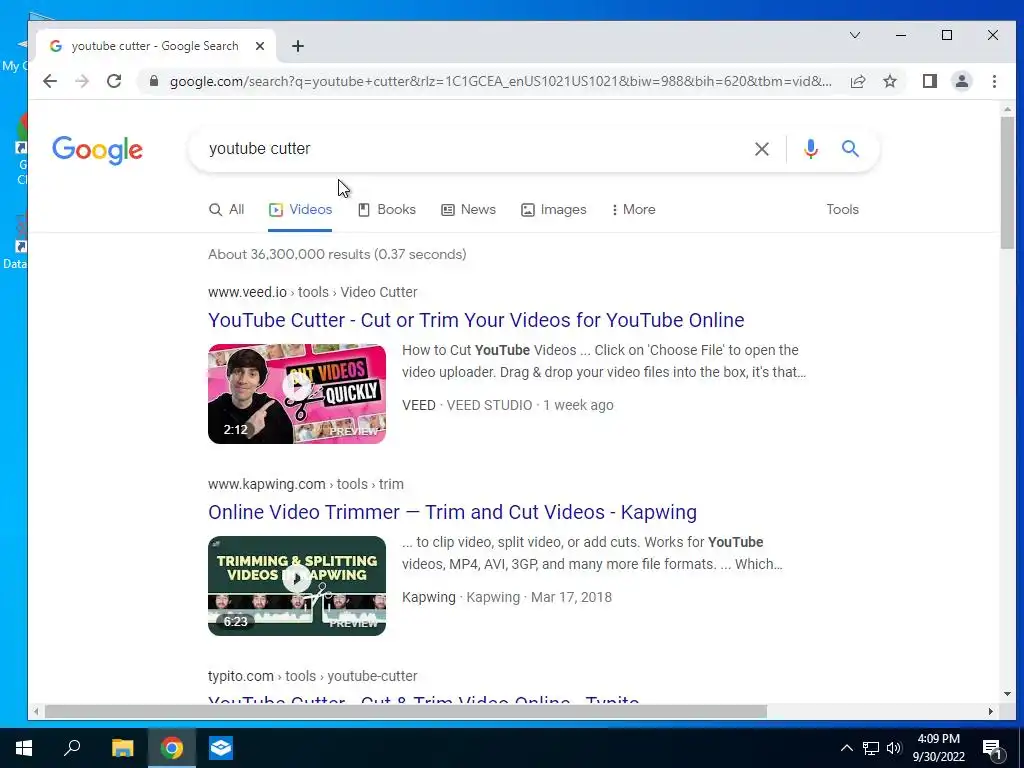
Task: Share this page using the share icon
Action: pos(858,81)
